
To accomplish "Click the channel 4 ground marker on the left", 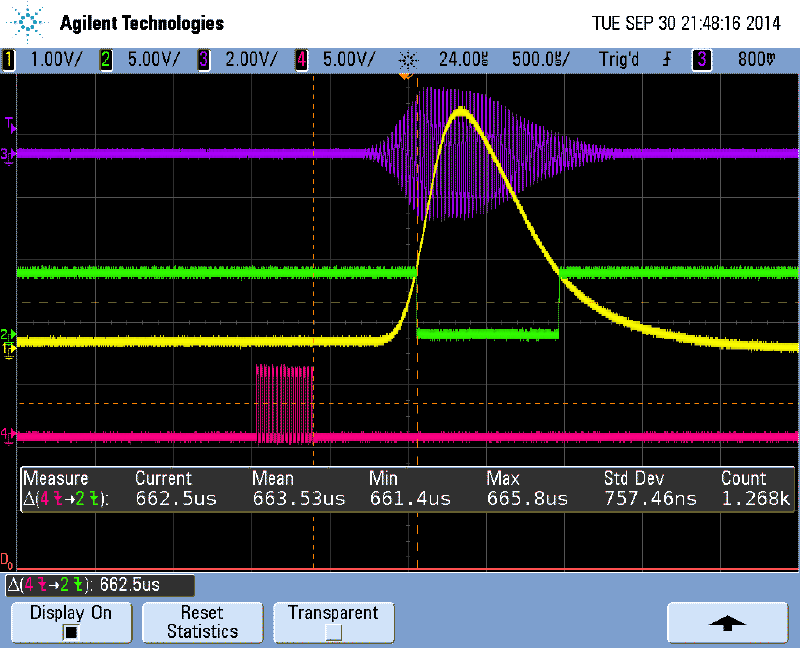I will (10, 435).
